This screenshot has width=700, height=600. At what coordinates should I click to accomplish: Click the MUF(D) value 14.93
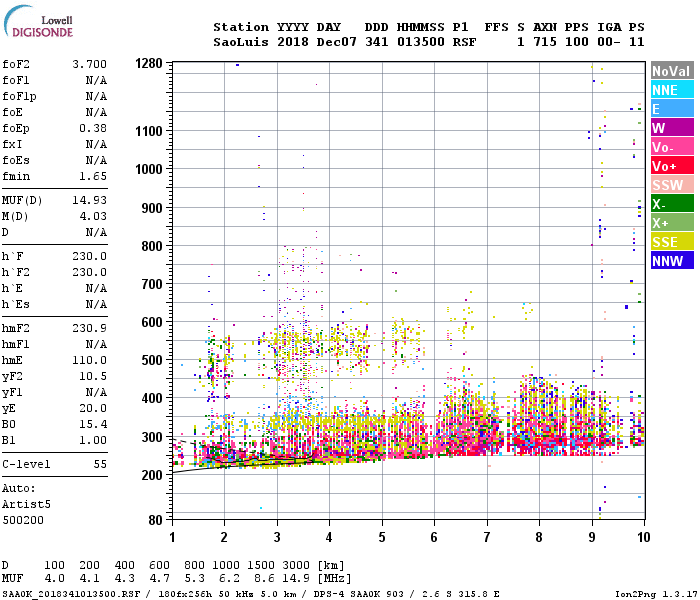pos(90,200)
